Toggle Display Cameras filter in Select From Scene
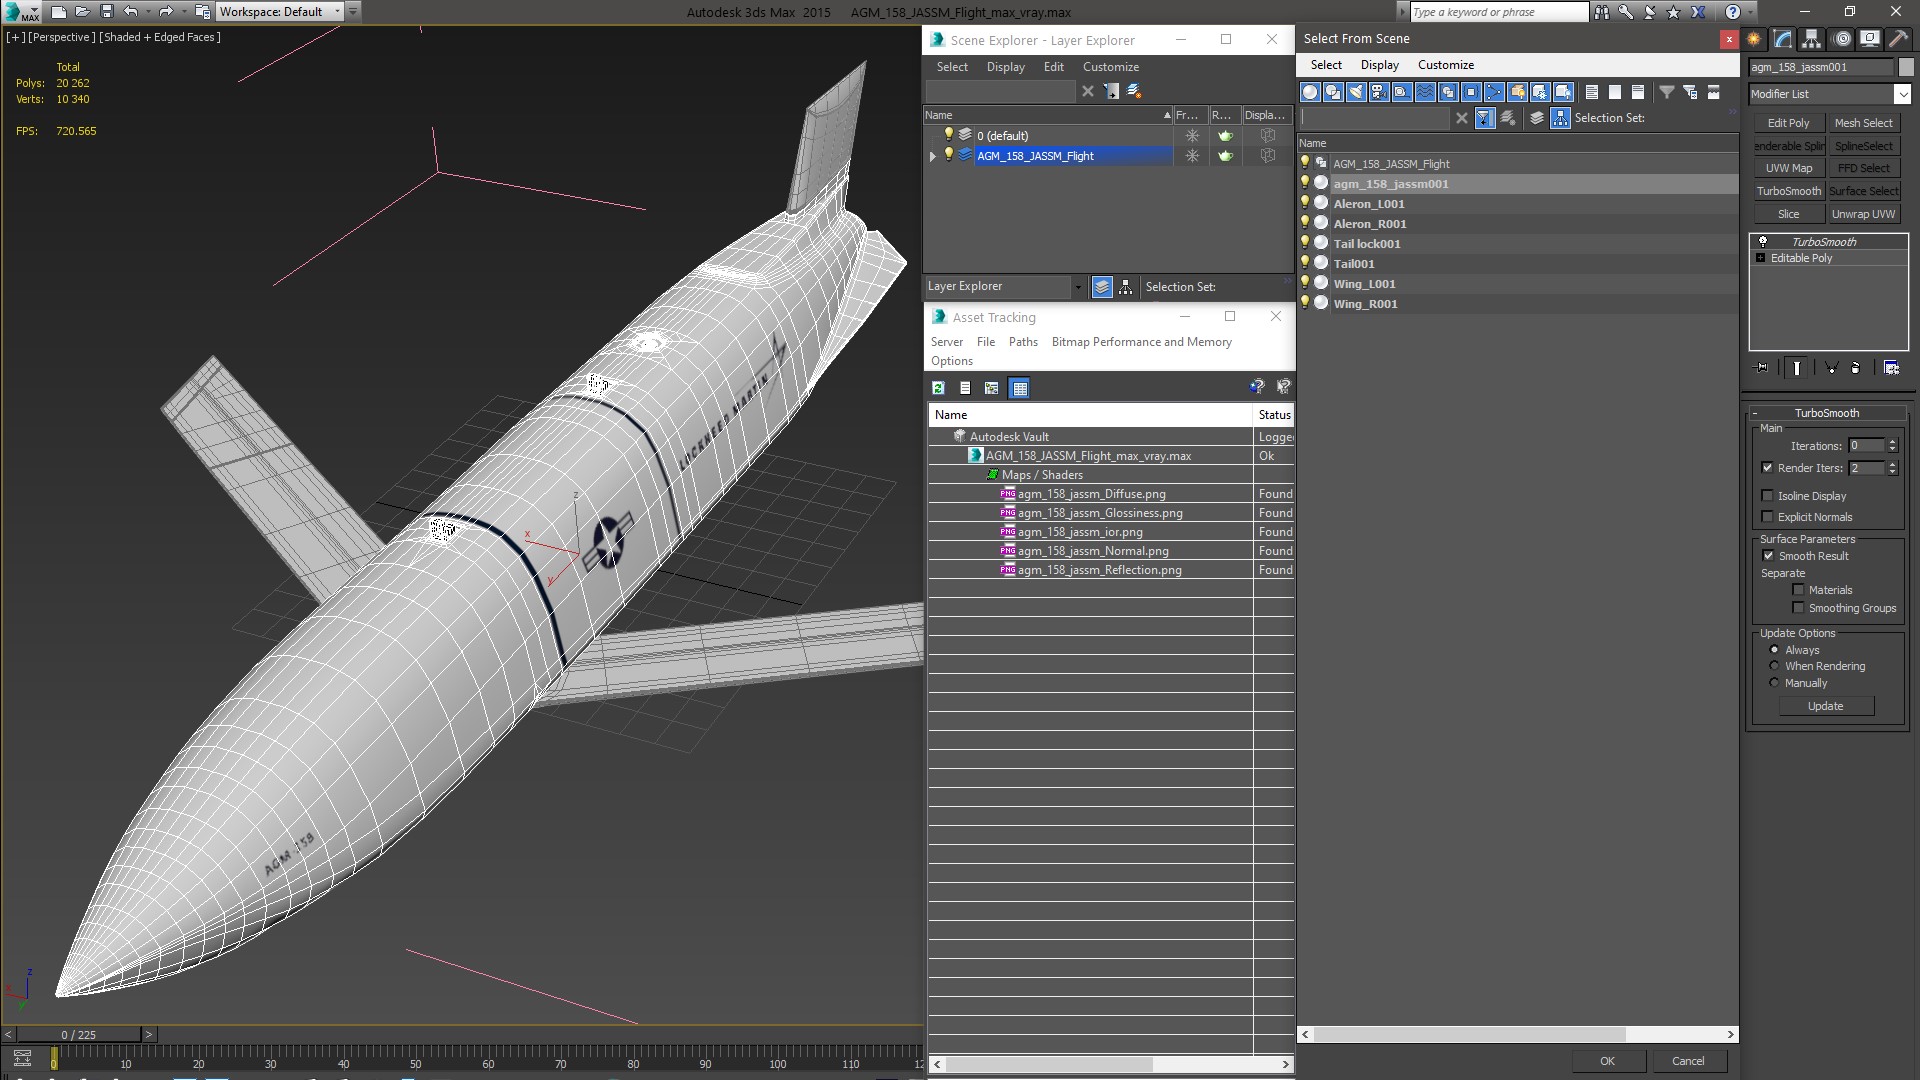 [1379, 92]
